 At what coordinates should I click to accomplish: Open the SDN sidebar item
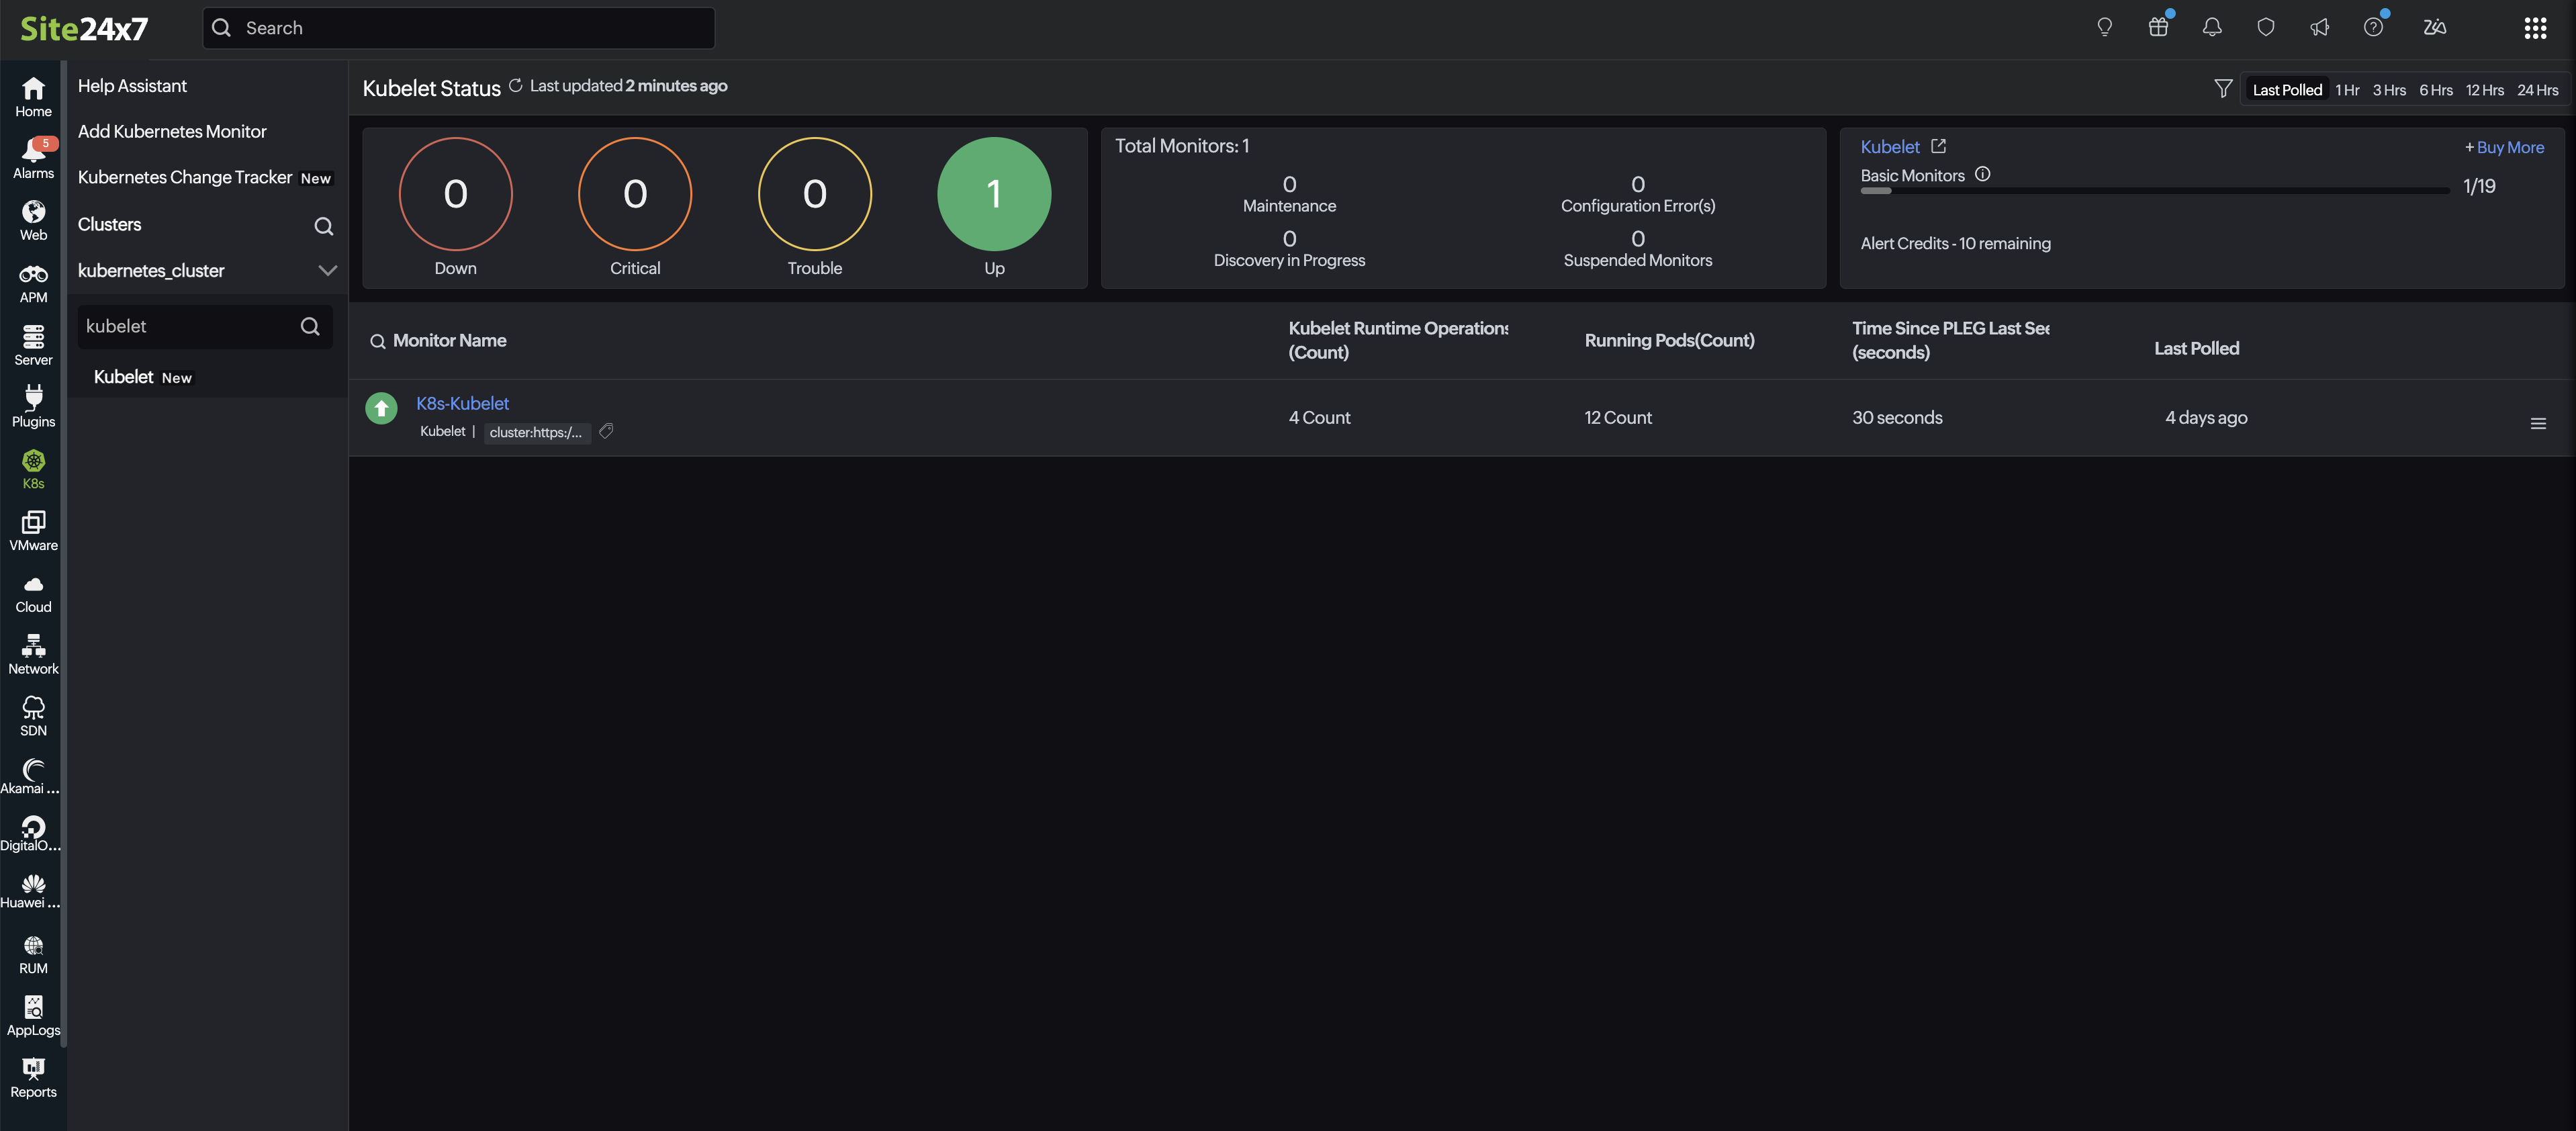pos(33,717)
